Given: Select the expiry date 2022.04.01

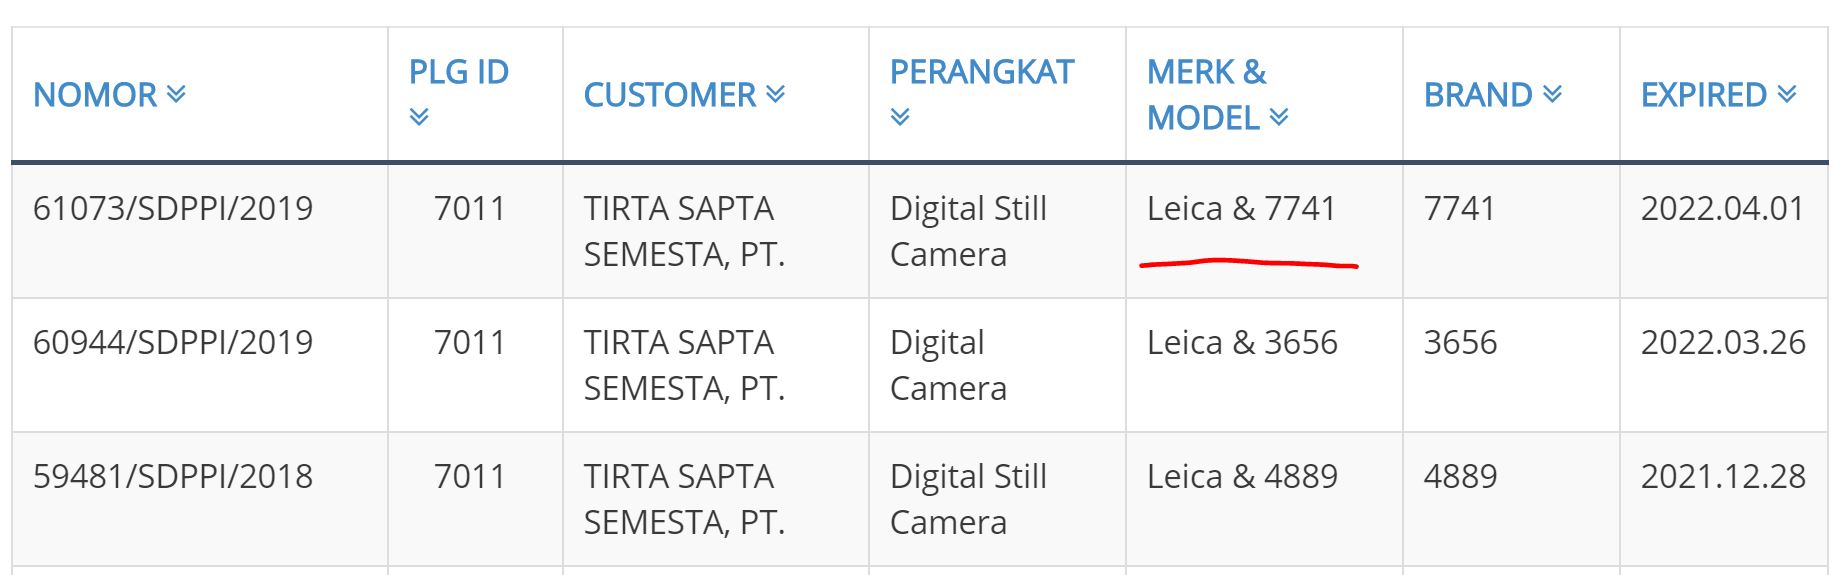Looking at the screenshot, I should point(1723,208).
